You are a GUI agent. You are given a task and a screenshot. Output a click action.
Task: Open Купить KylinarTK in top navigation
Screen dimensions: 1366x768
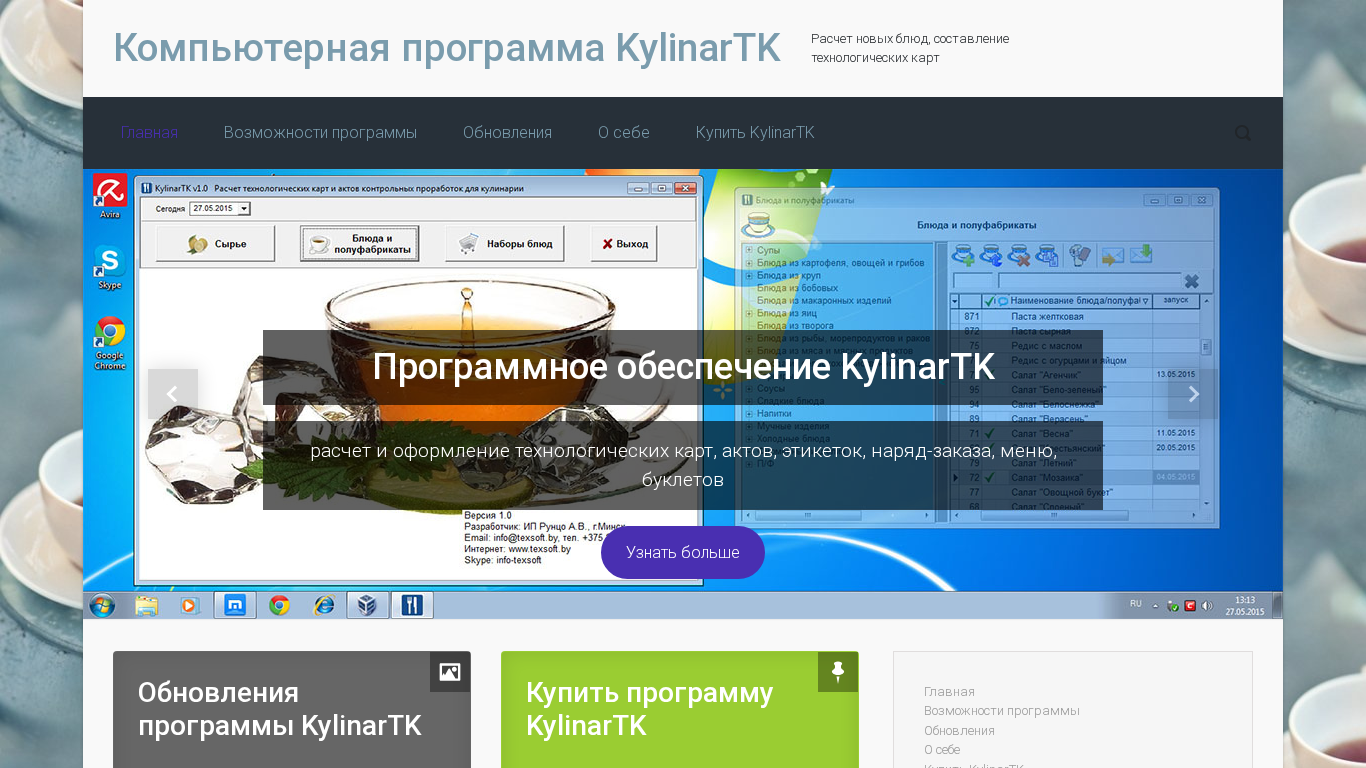755,133
